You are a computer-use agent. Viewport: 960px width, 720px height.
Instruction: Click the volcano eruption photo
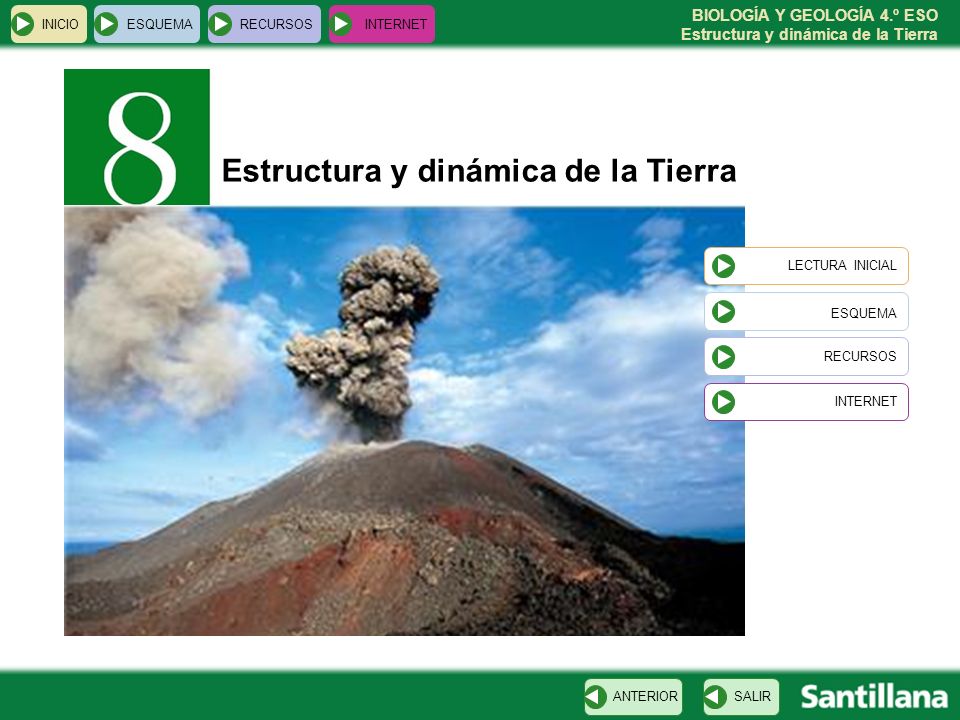pos(404,421)
